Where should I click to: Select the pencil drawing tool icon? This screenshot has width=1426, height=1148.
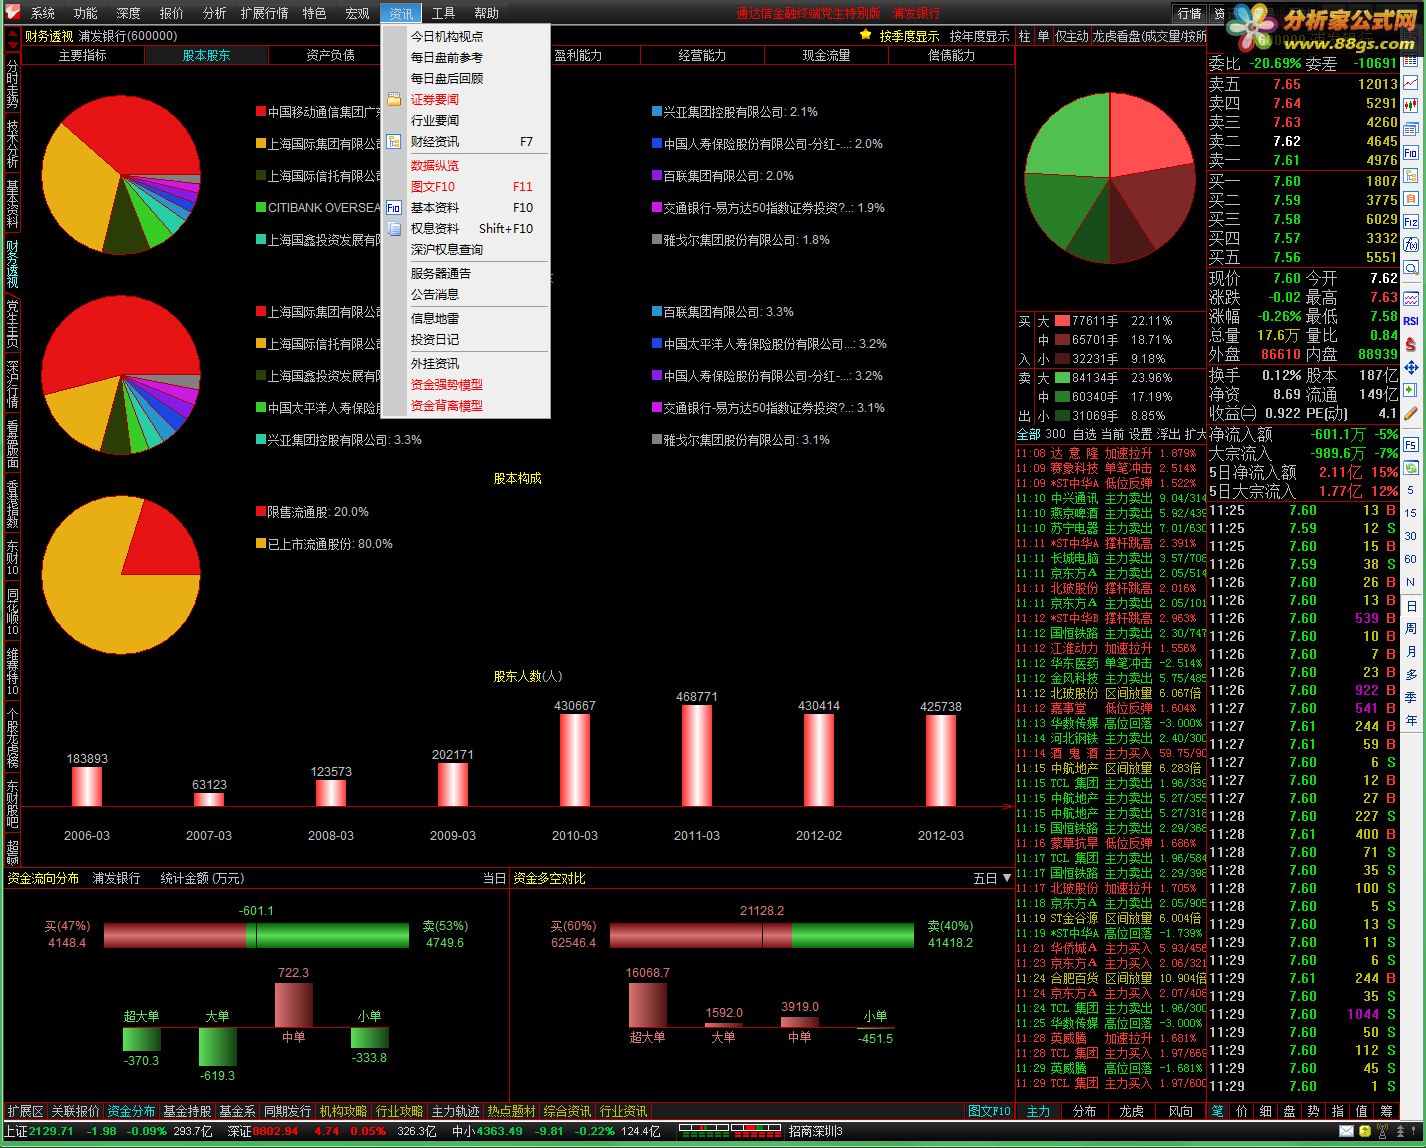(x=1411, y=413)
